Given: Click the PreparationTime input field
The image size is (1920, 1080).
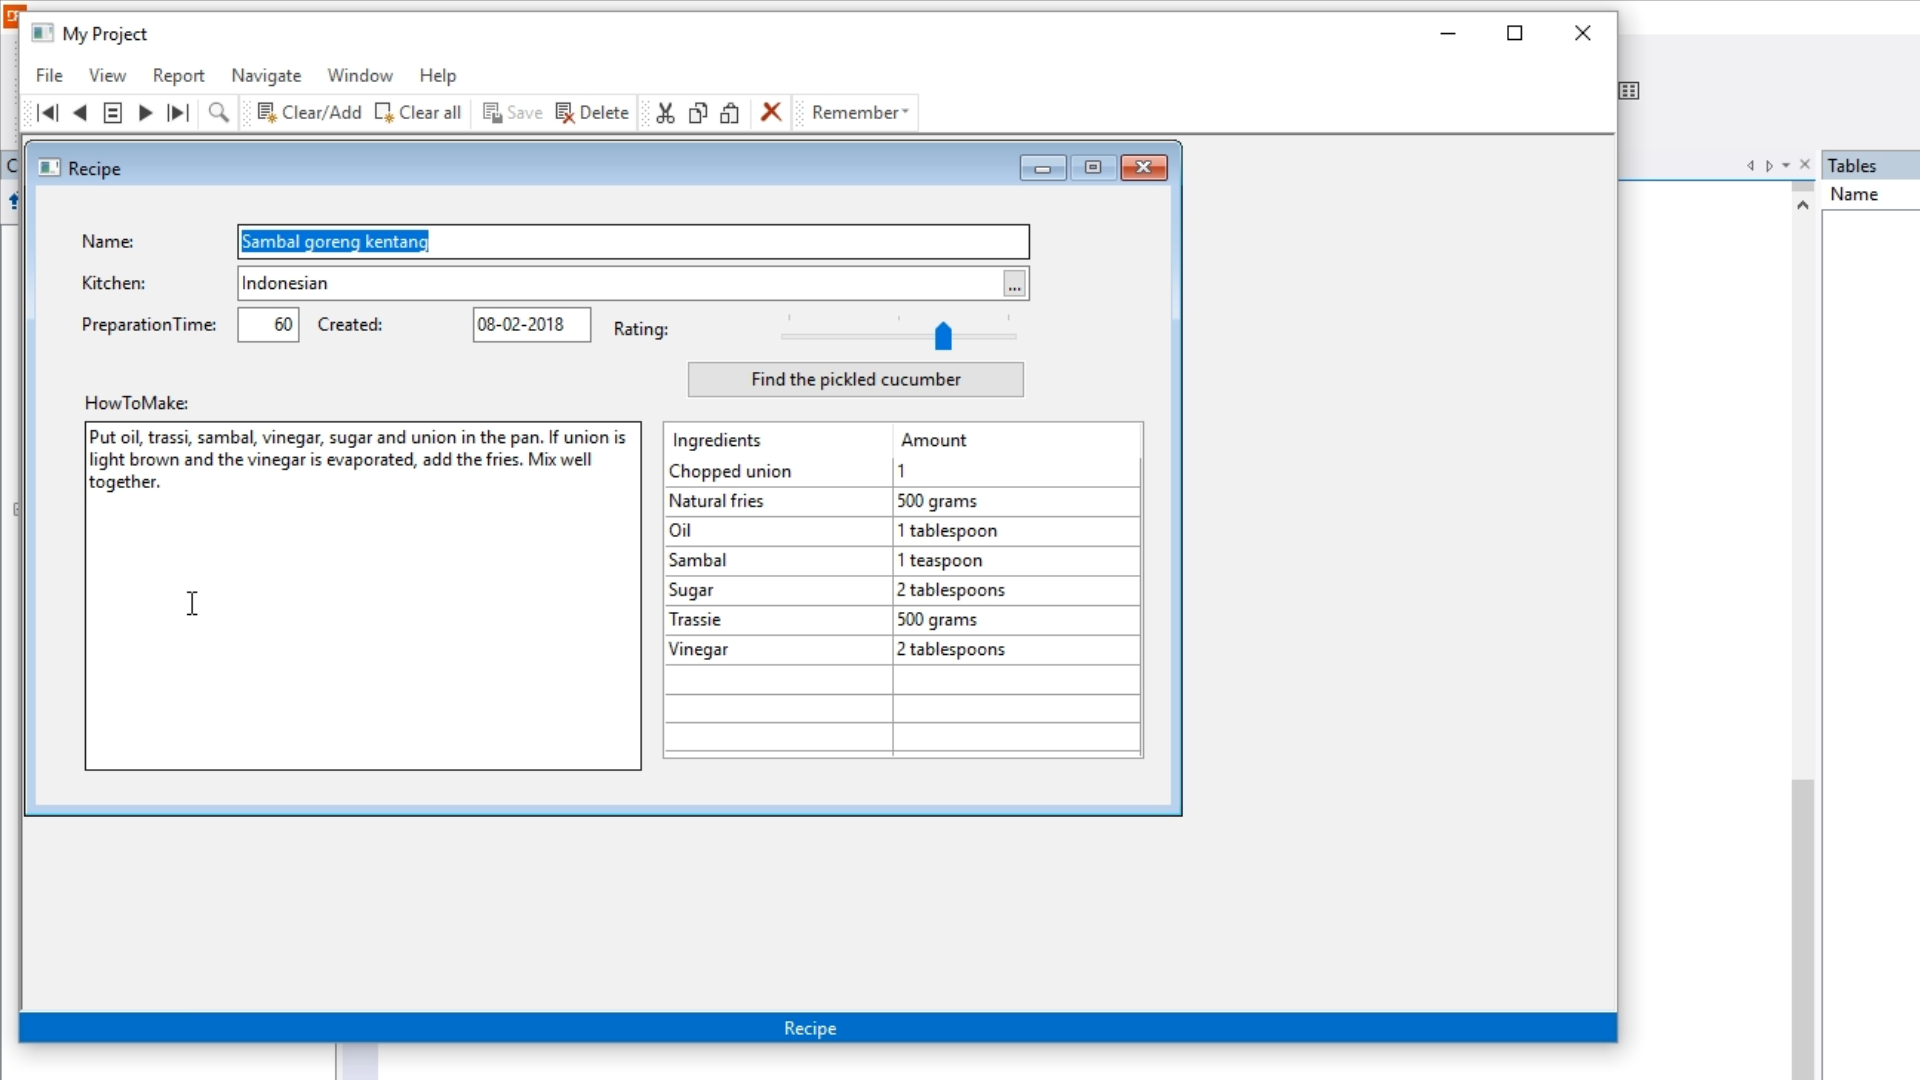Looking at the screenshot, I should tap(268, 325).
